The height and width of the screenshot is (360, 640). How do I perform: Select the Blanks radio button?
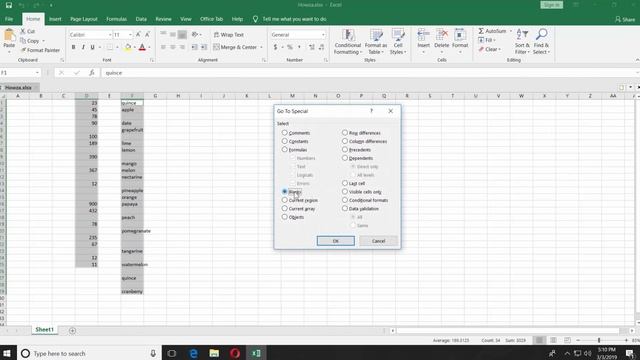point(284,191)
